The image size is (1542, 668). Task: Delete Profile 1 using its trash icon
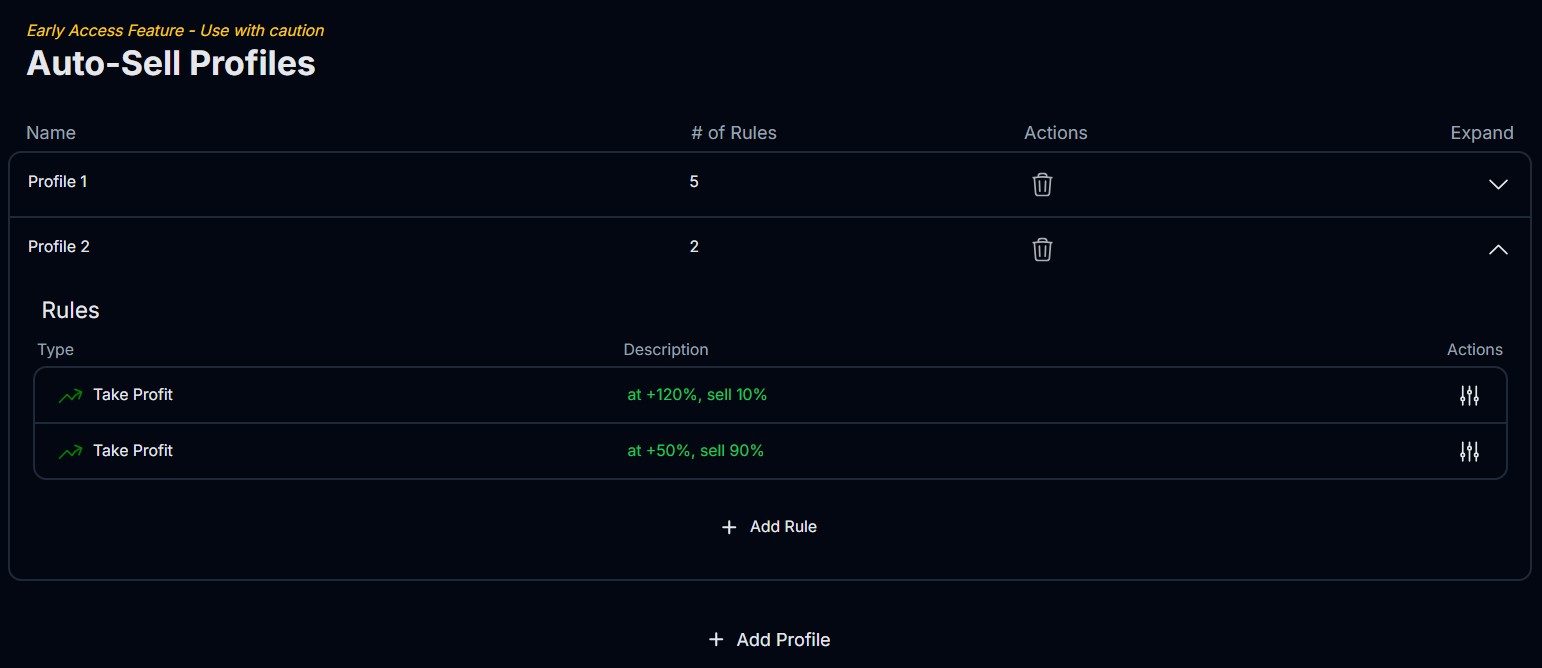coord(1042,184)
